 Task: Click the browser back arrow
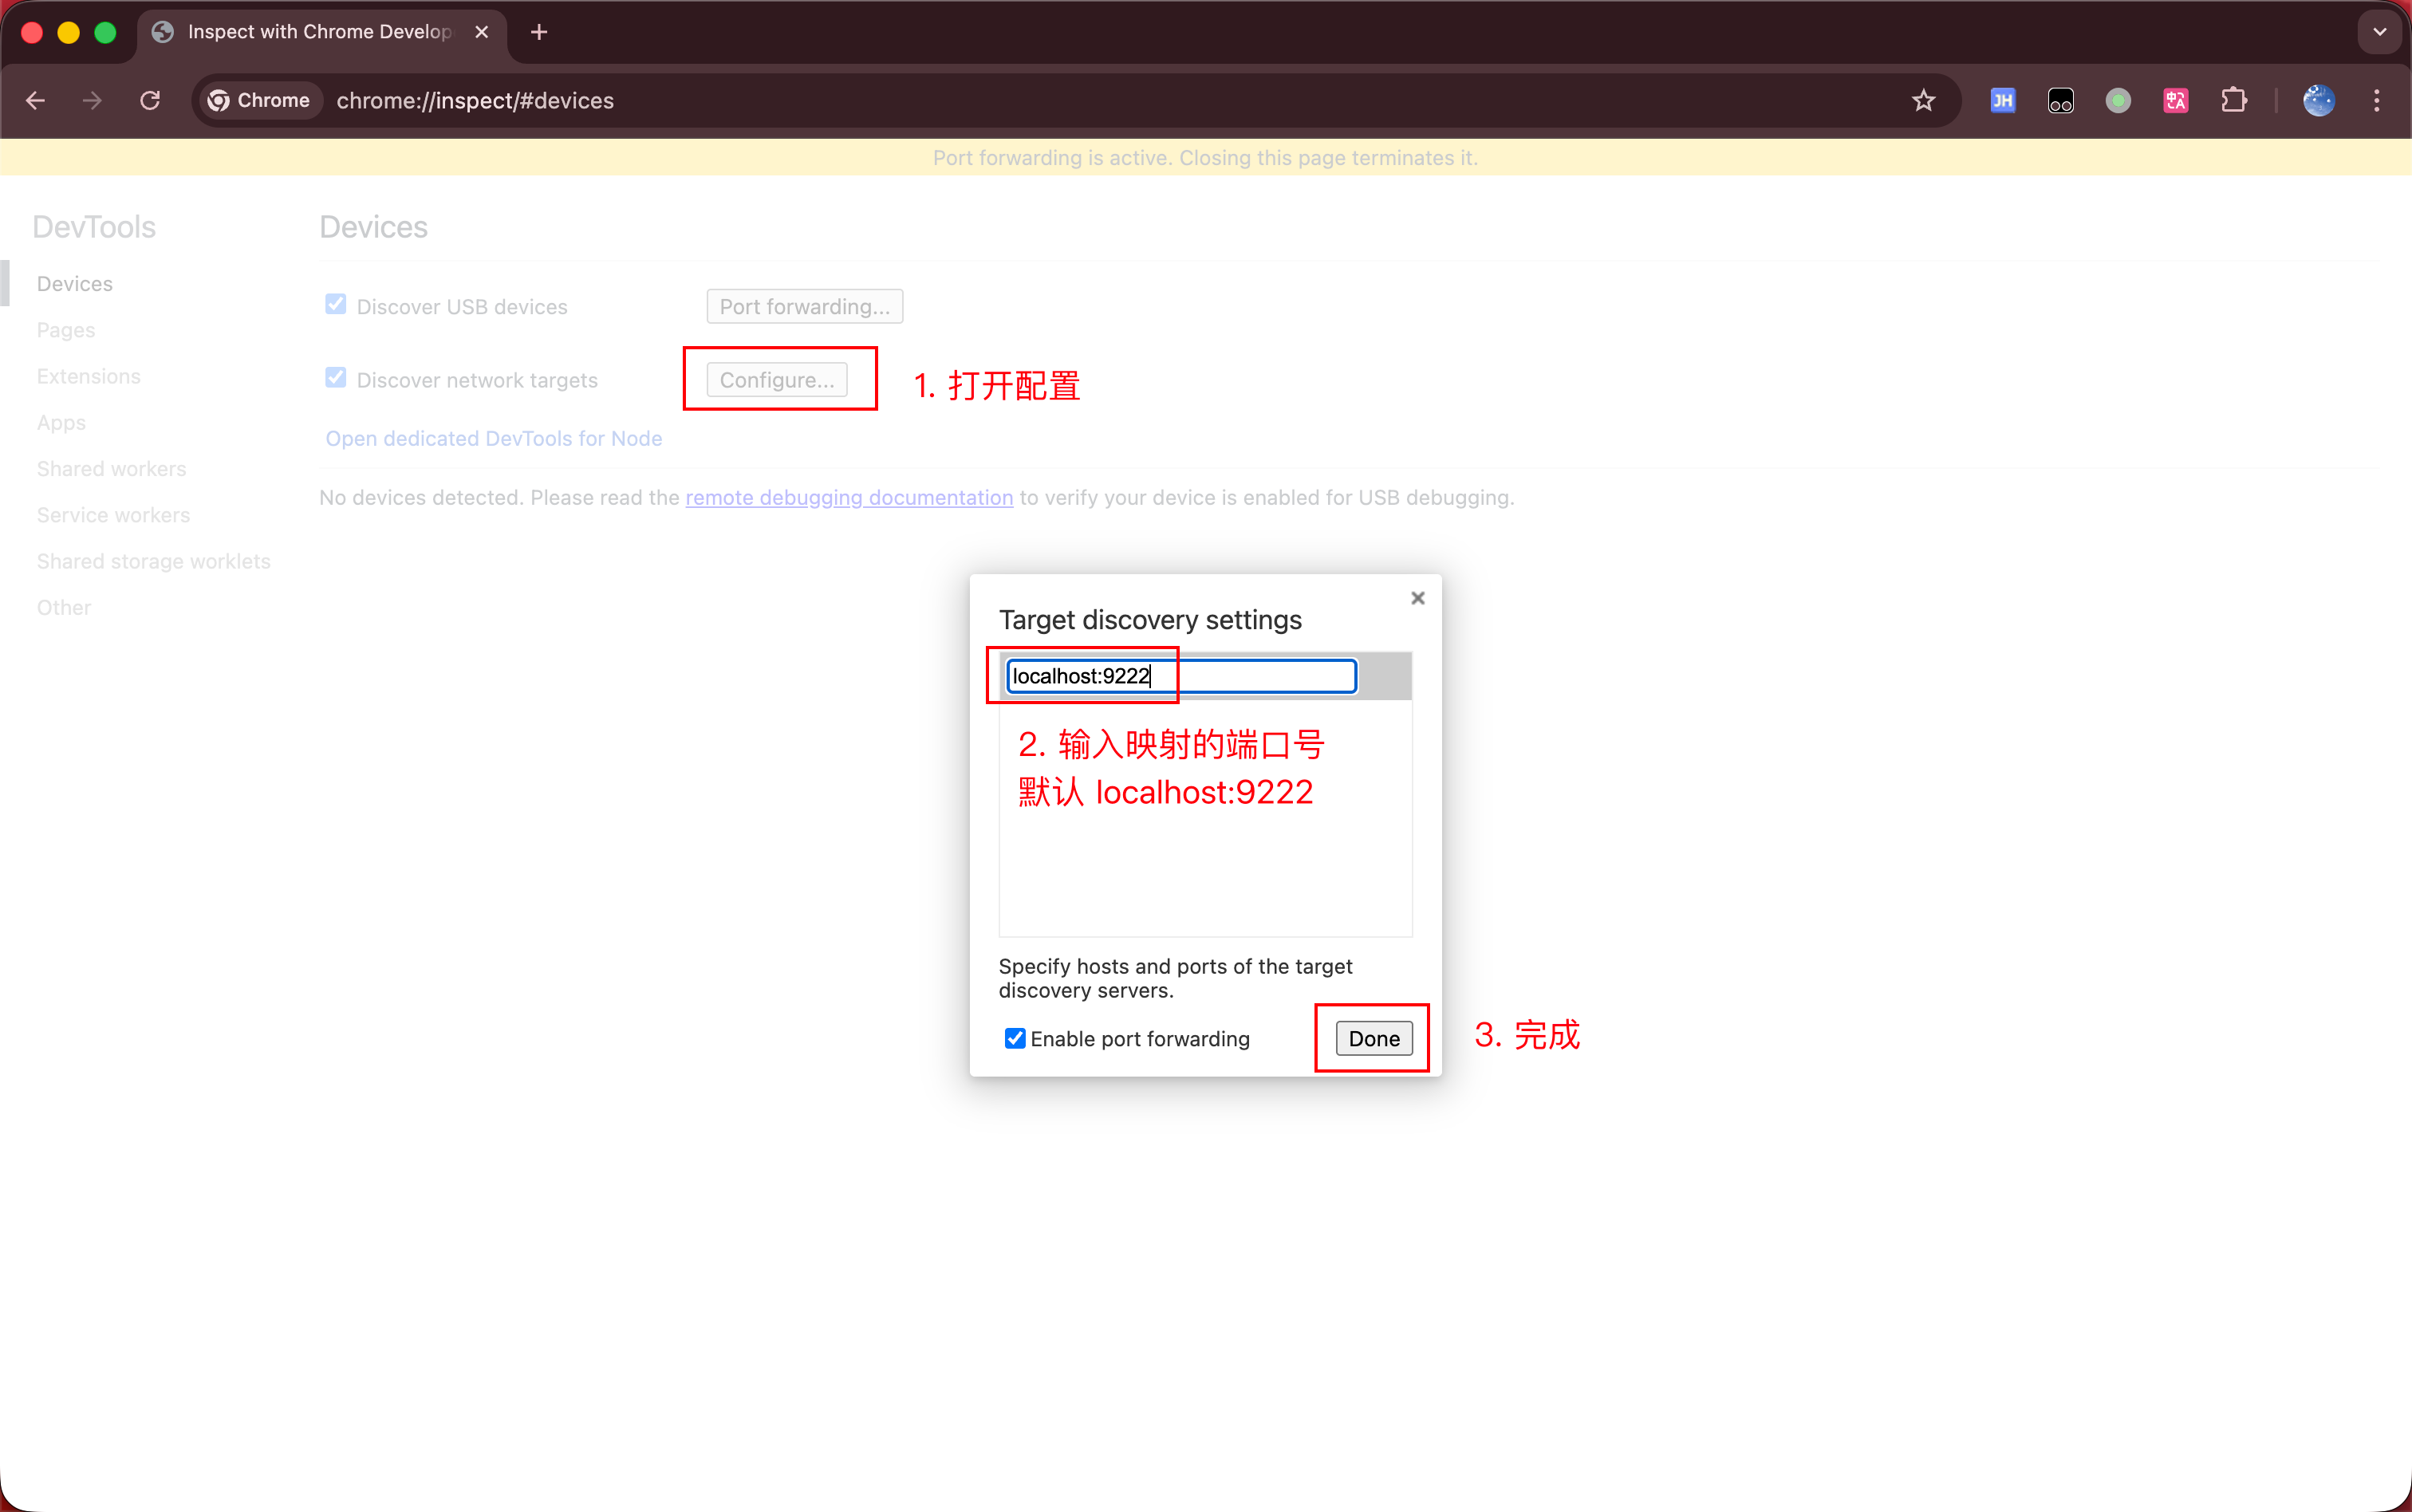pyautogui.click(x=36, y=100)
